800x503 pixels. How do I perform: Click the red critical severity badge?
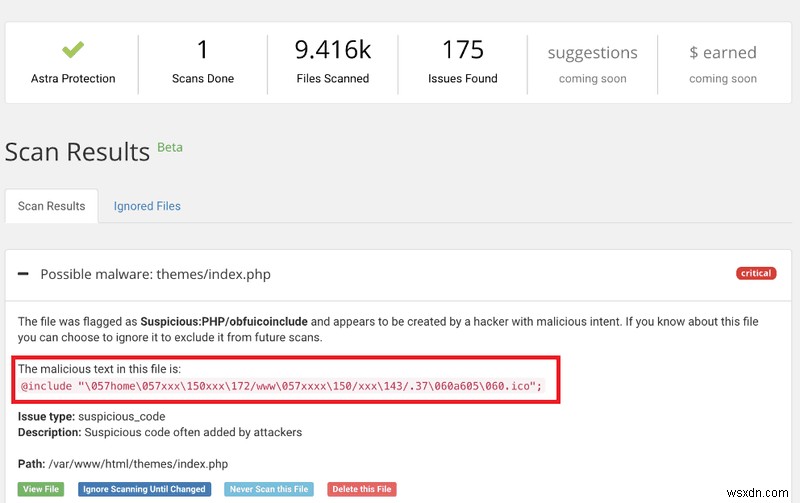756,273
